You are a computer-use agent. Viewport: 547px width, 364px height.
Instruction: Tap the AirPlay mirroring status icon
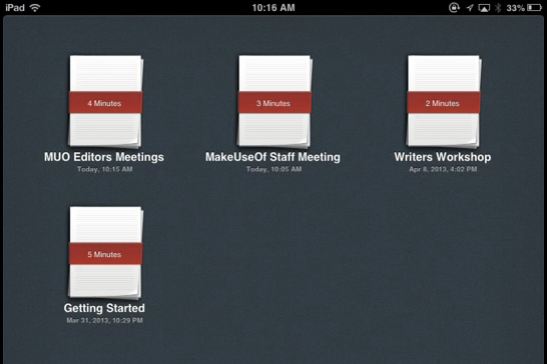[x=484, y=8]
